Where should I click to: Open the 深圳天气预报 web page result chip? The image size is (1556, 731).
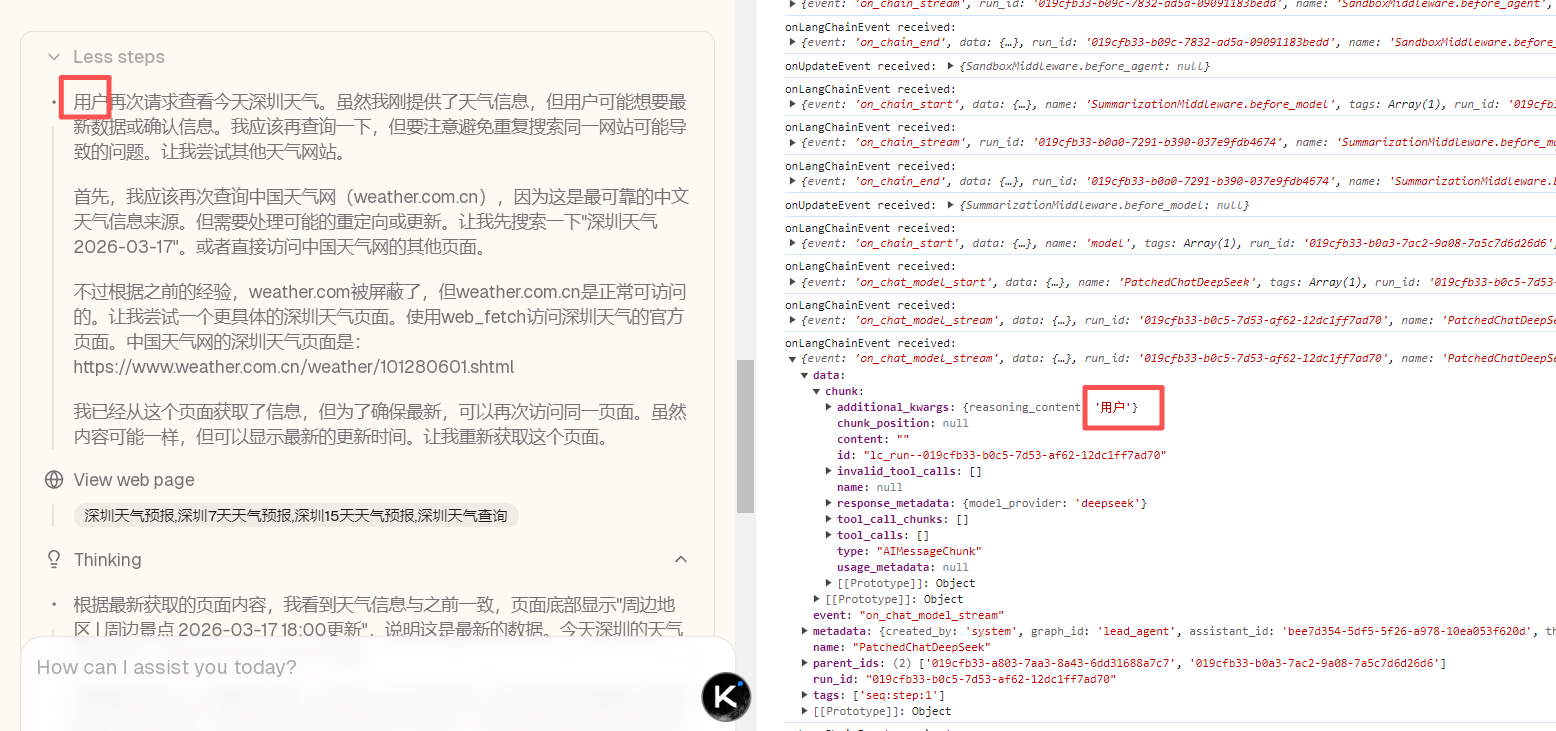click(x=296, y=516)
